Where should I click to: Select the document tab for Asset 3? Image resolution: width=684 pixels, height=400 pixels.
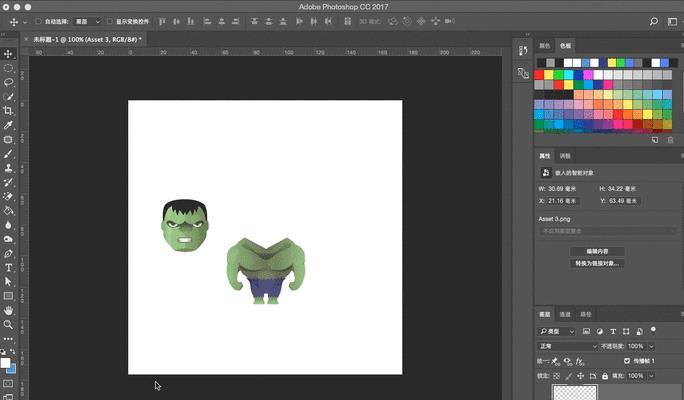tap(85, 39)
